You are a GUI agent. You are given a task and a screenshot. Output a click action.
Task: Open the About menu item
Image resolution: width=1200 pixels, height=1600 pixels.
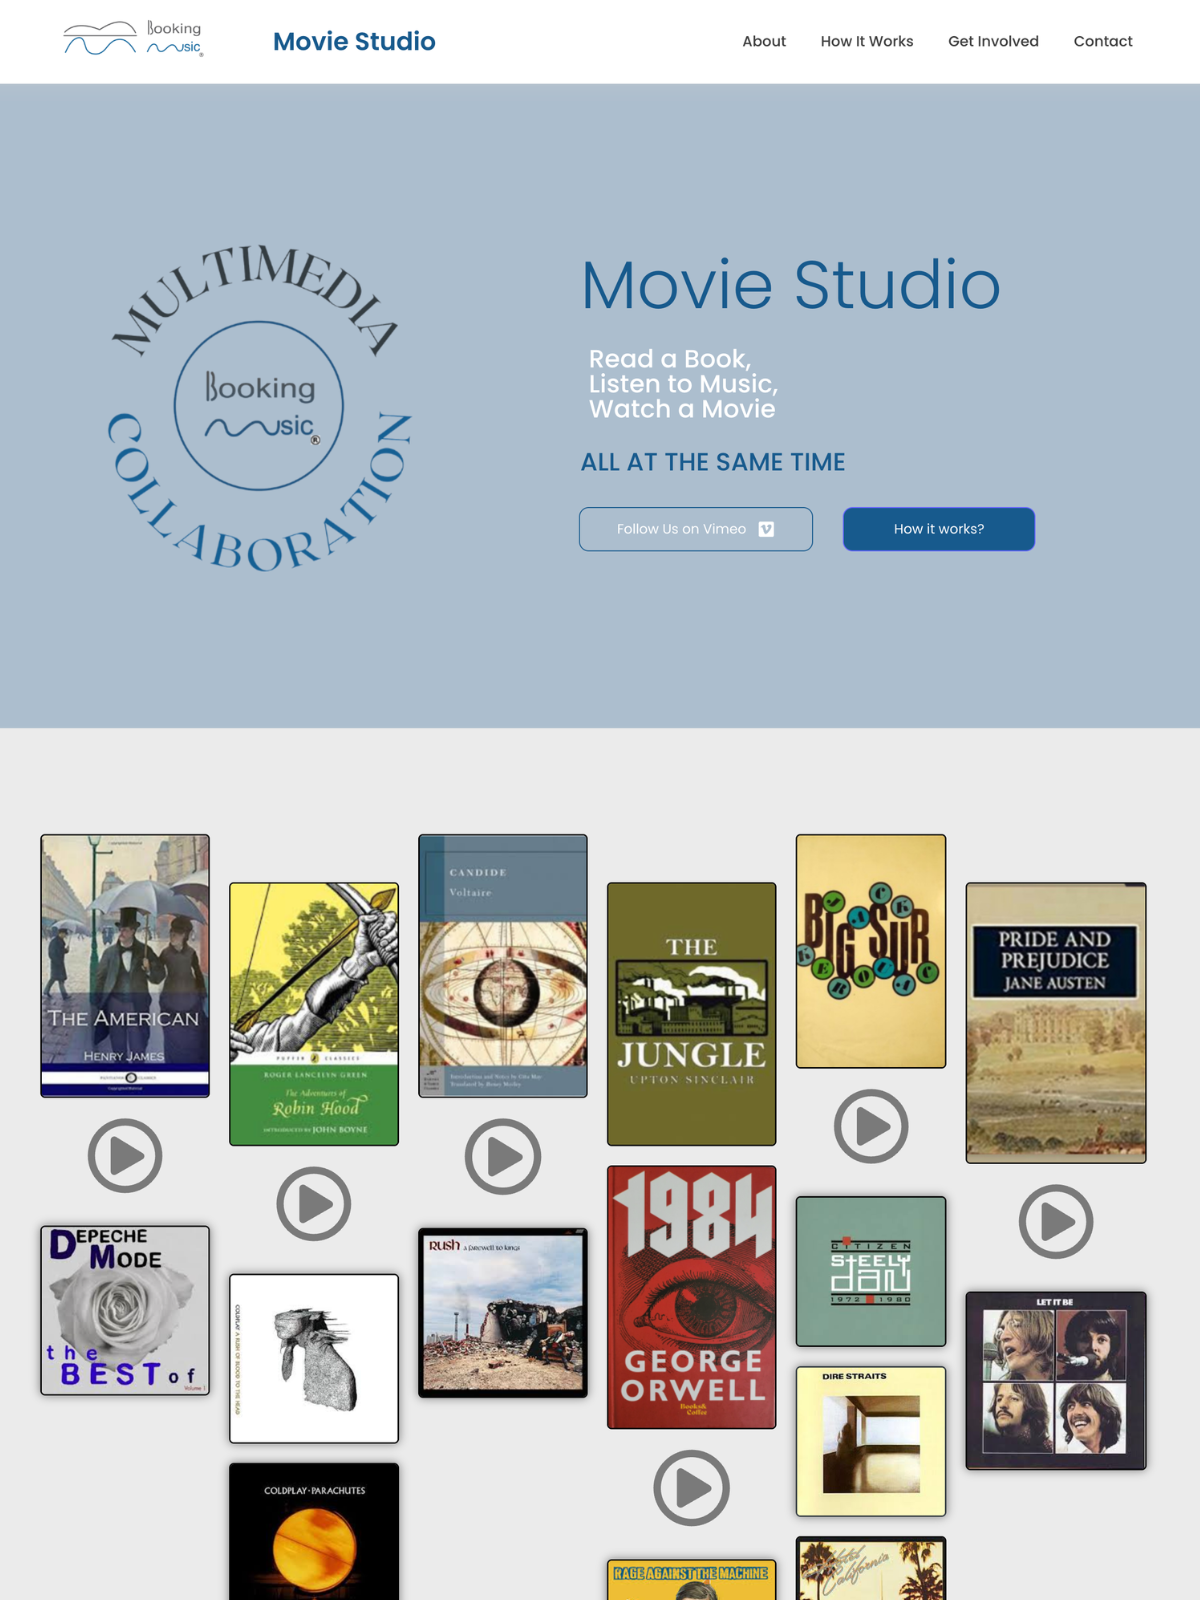click(x=764, y=41)
